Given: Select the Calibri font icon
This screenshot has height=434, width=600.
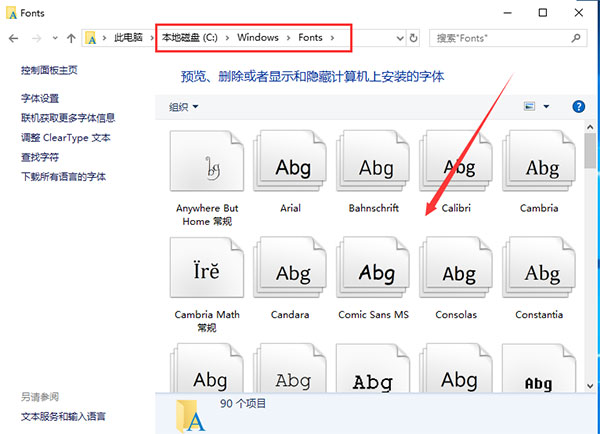Looking at the screenshot, I should [456, 161].
